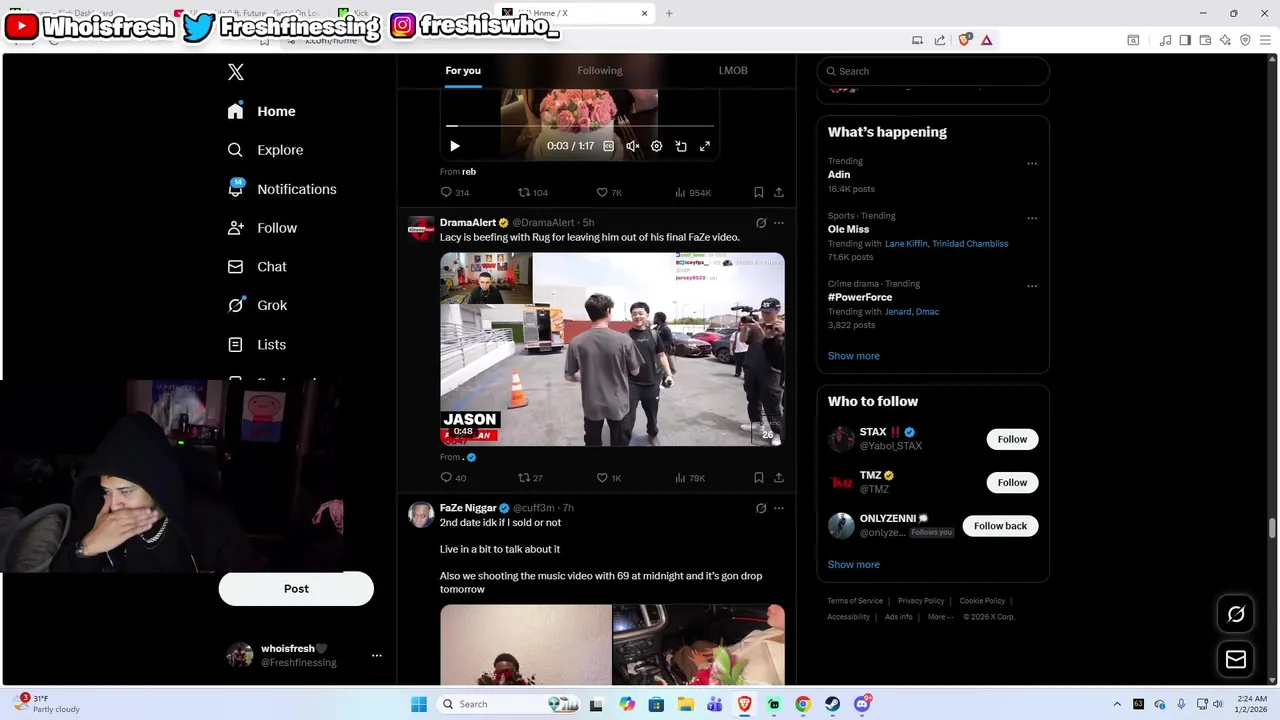Screen dimensions: 1280x720
Task: Share the DramaAlert post
Action: coord(779,478)
